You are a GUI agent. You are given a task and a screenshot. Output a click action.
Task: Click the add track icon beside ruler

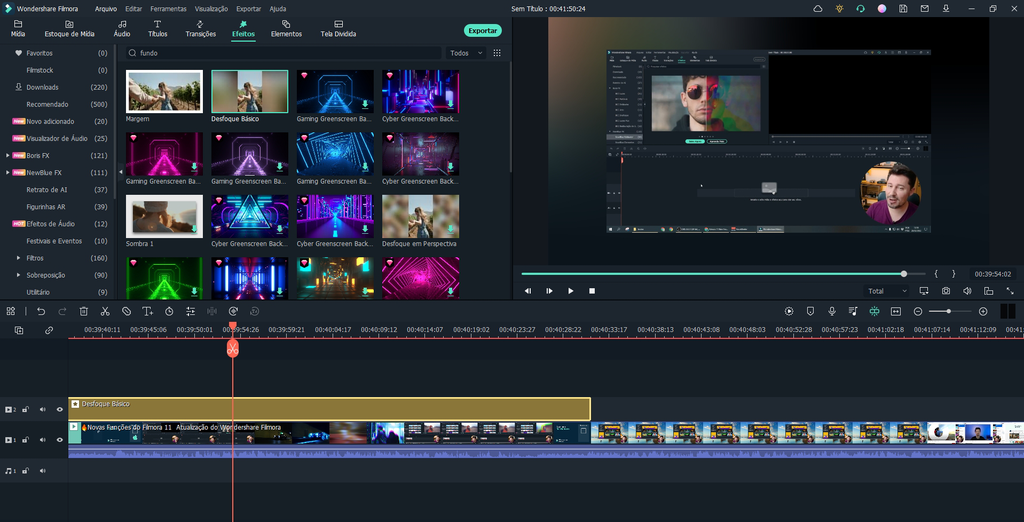coord(19,331)
